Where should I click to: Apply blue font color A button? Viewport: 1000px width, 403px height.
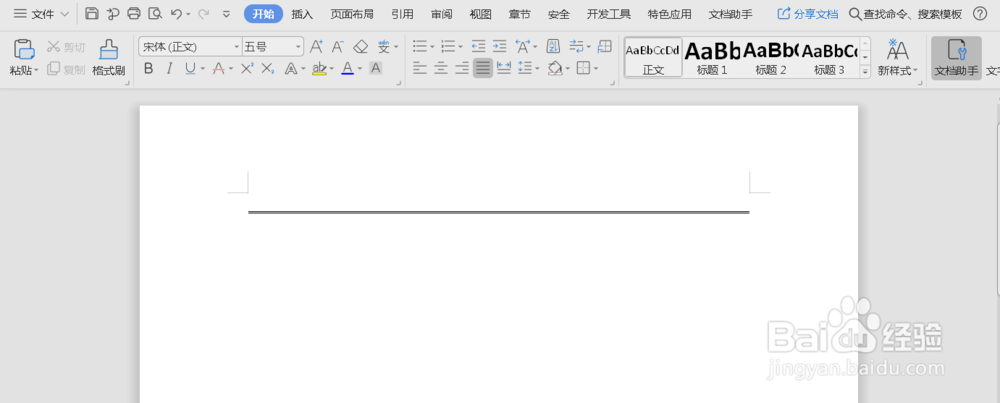tap(348, 68)
